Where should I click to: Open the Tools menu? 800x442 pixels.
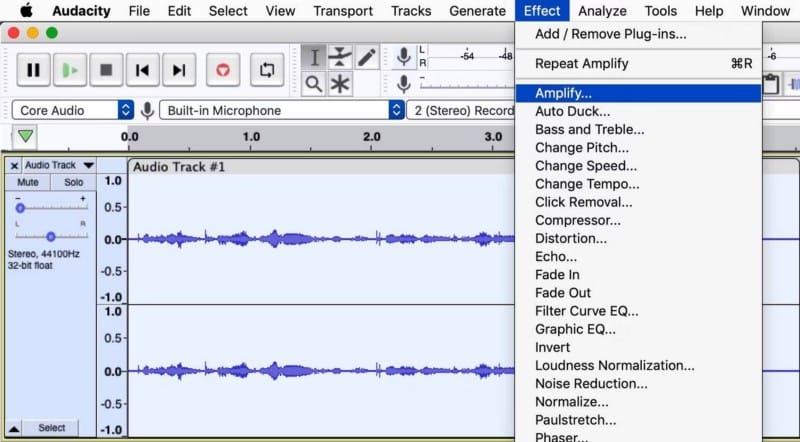661,11
